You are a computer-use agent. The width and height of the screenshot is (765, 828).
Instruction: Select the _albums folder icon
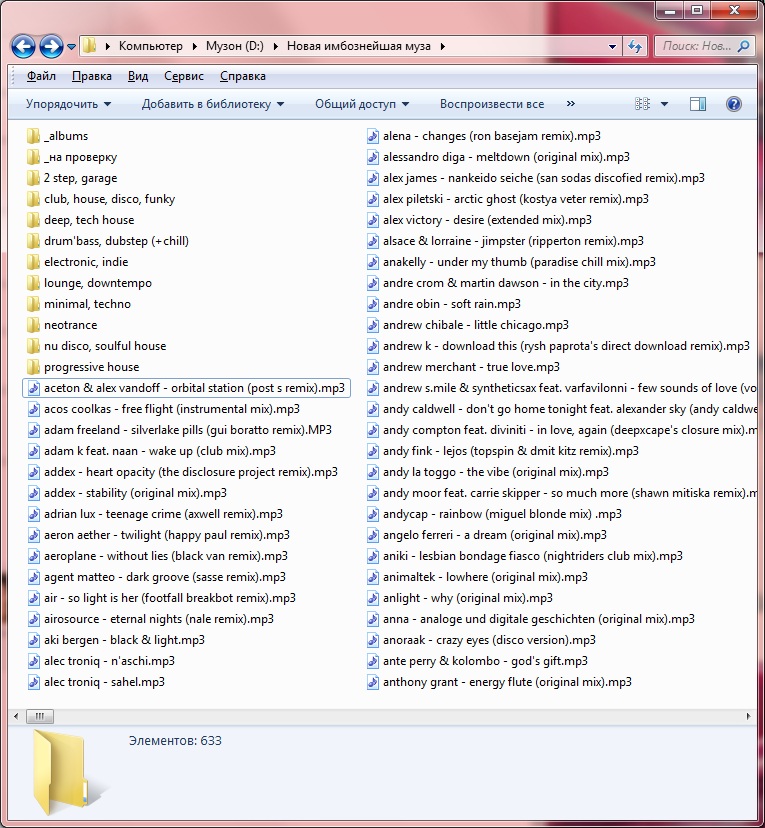33,136
